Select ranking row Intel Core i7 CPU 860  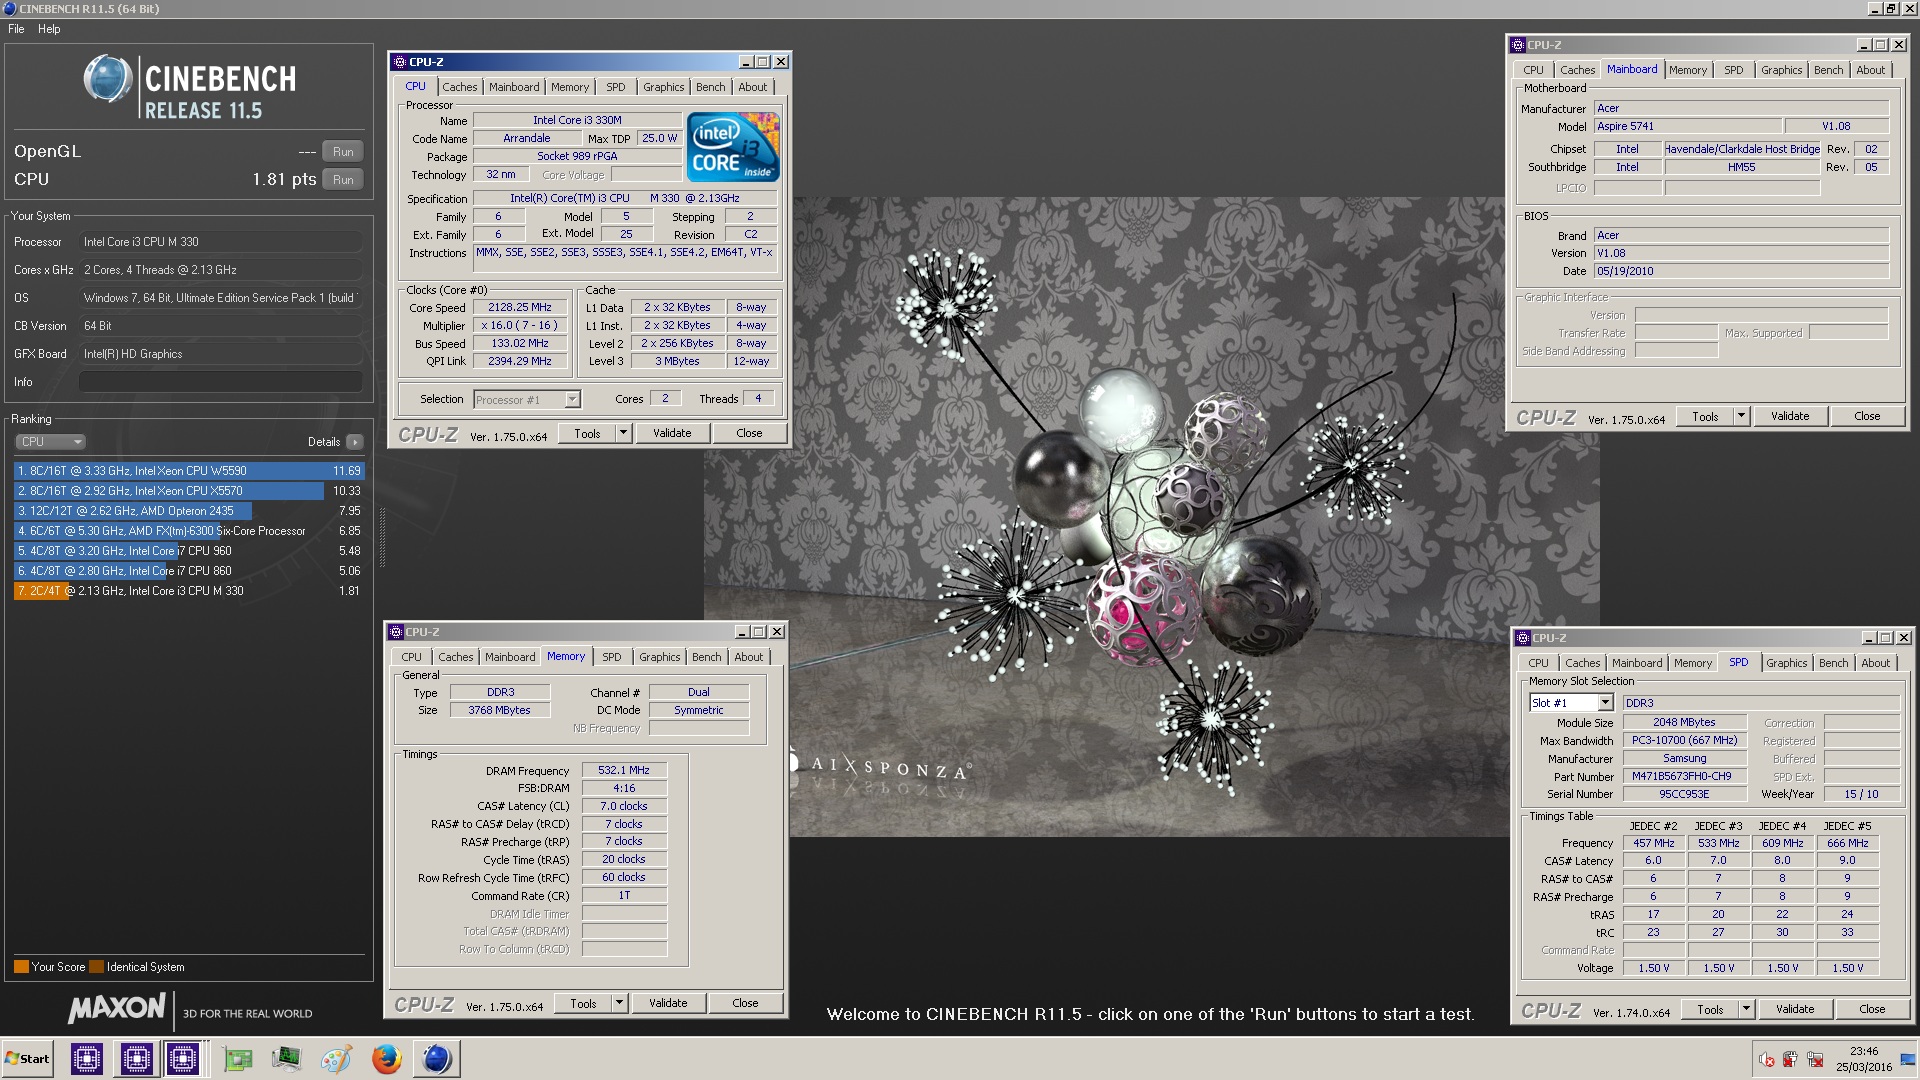coord(189,571)
